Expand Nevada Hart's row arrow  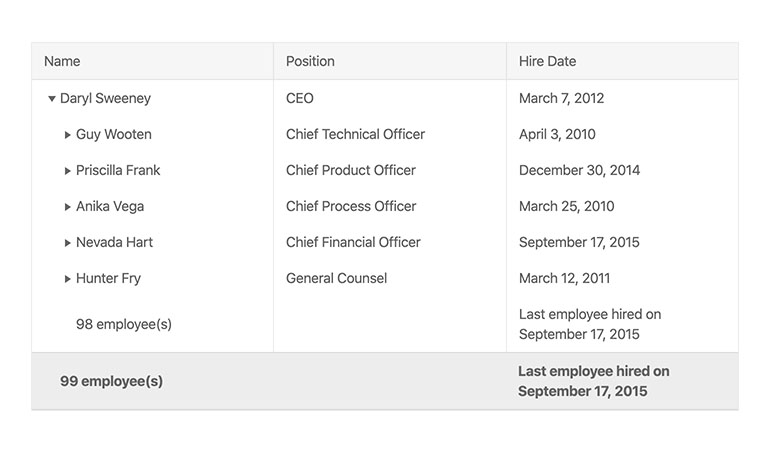(x=68, y=243)
